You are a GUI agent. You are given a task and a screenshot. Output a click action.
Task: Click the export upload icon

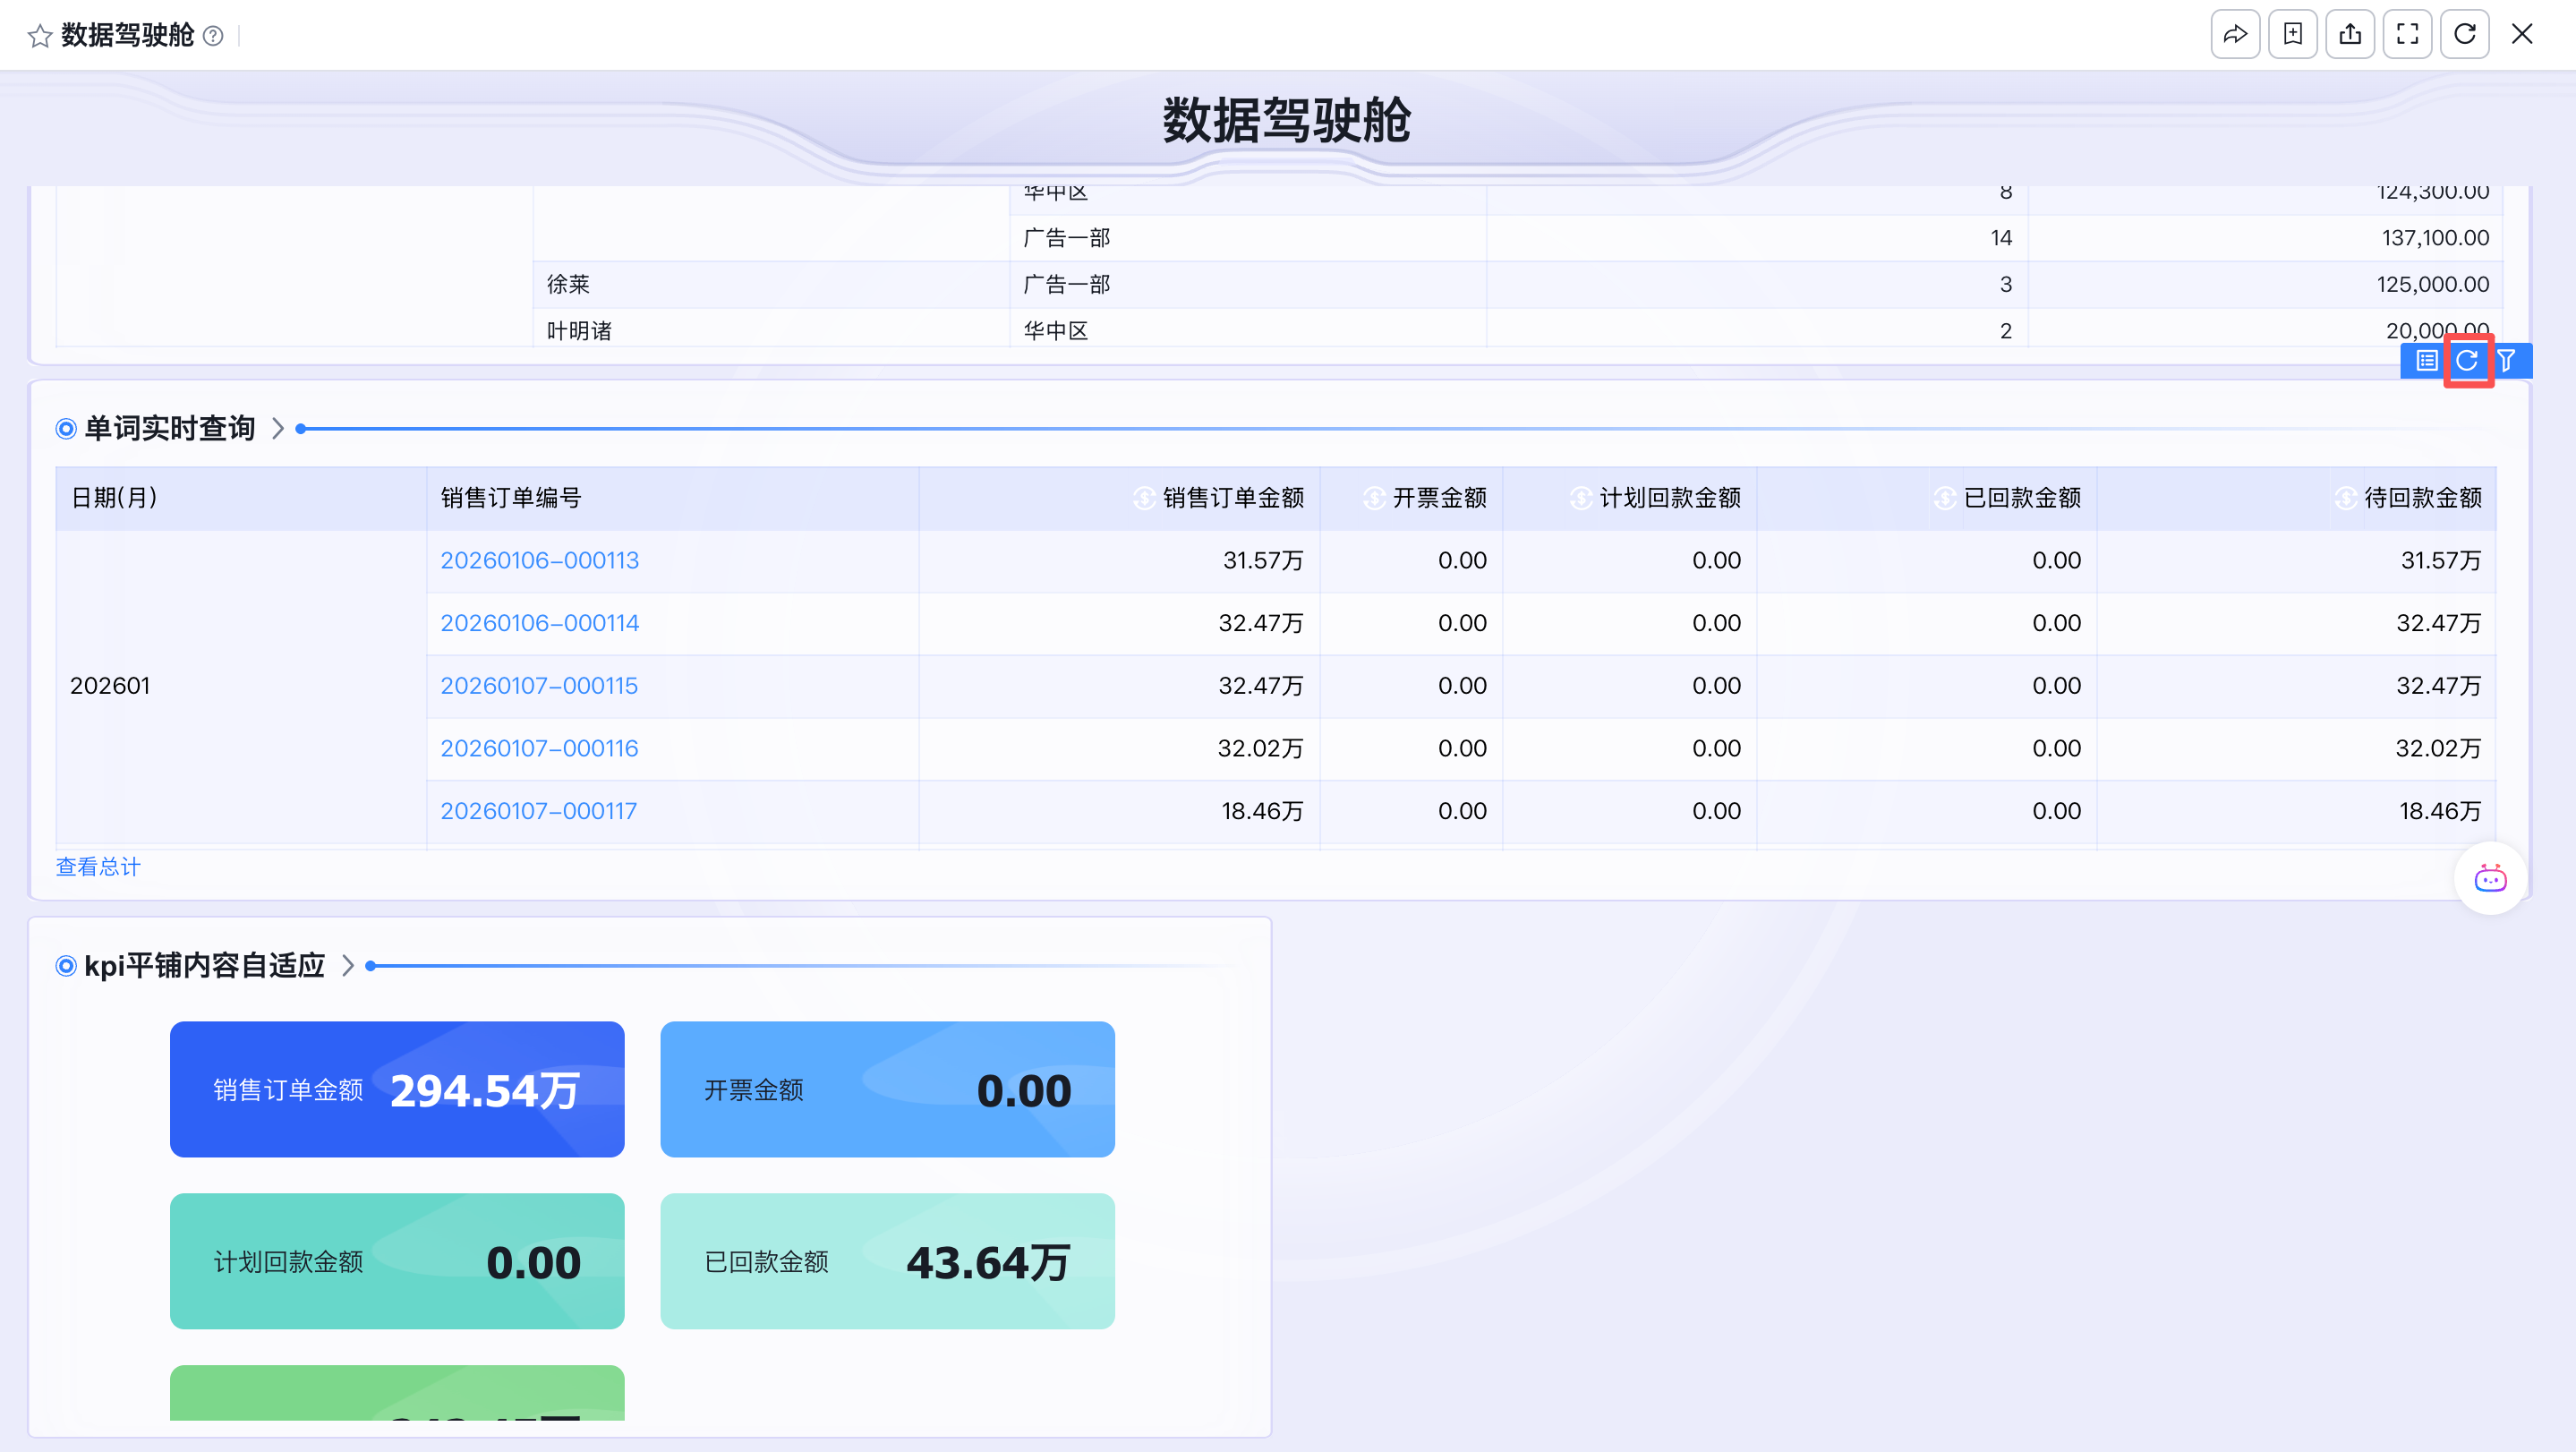tap(2350, 35)
